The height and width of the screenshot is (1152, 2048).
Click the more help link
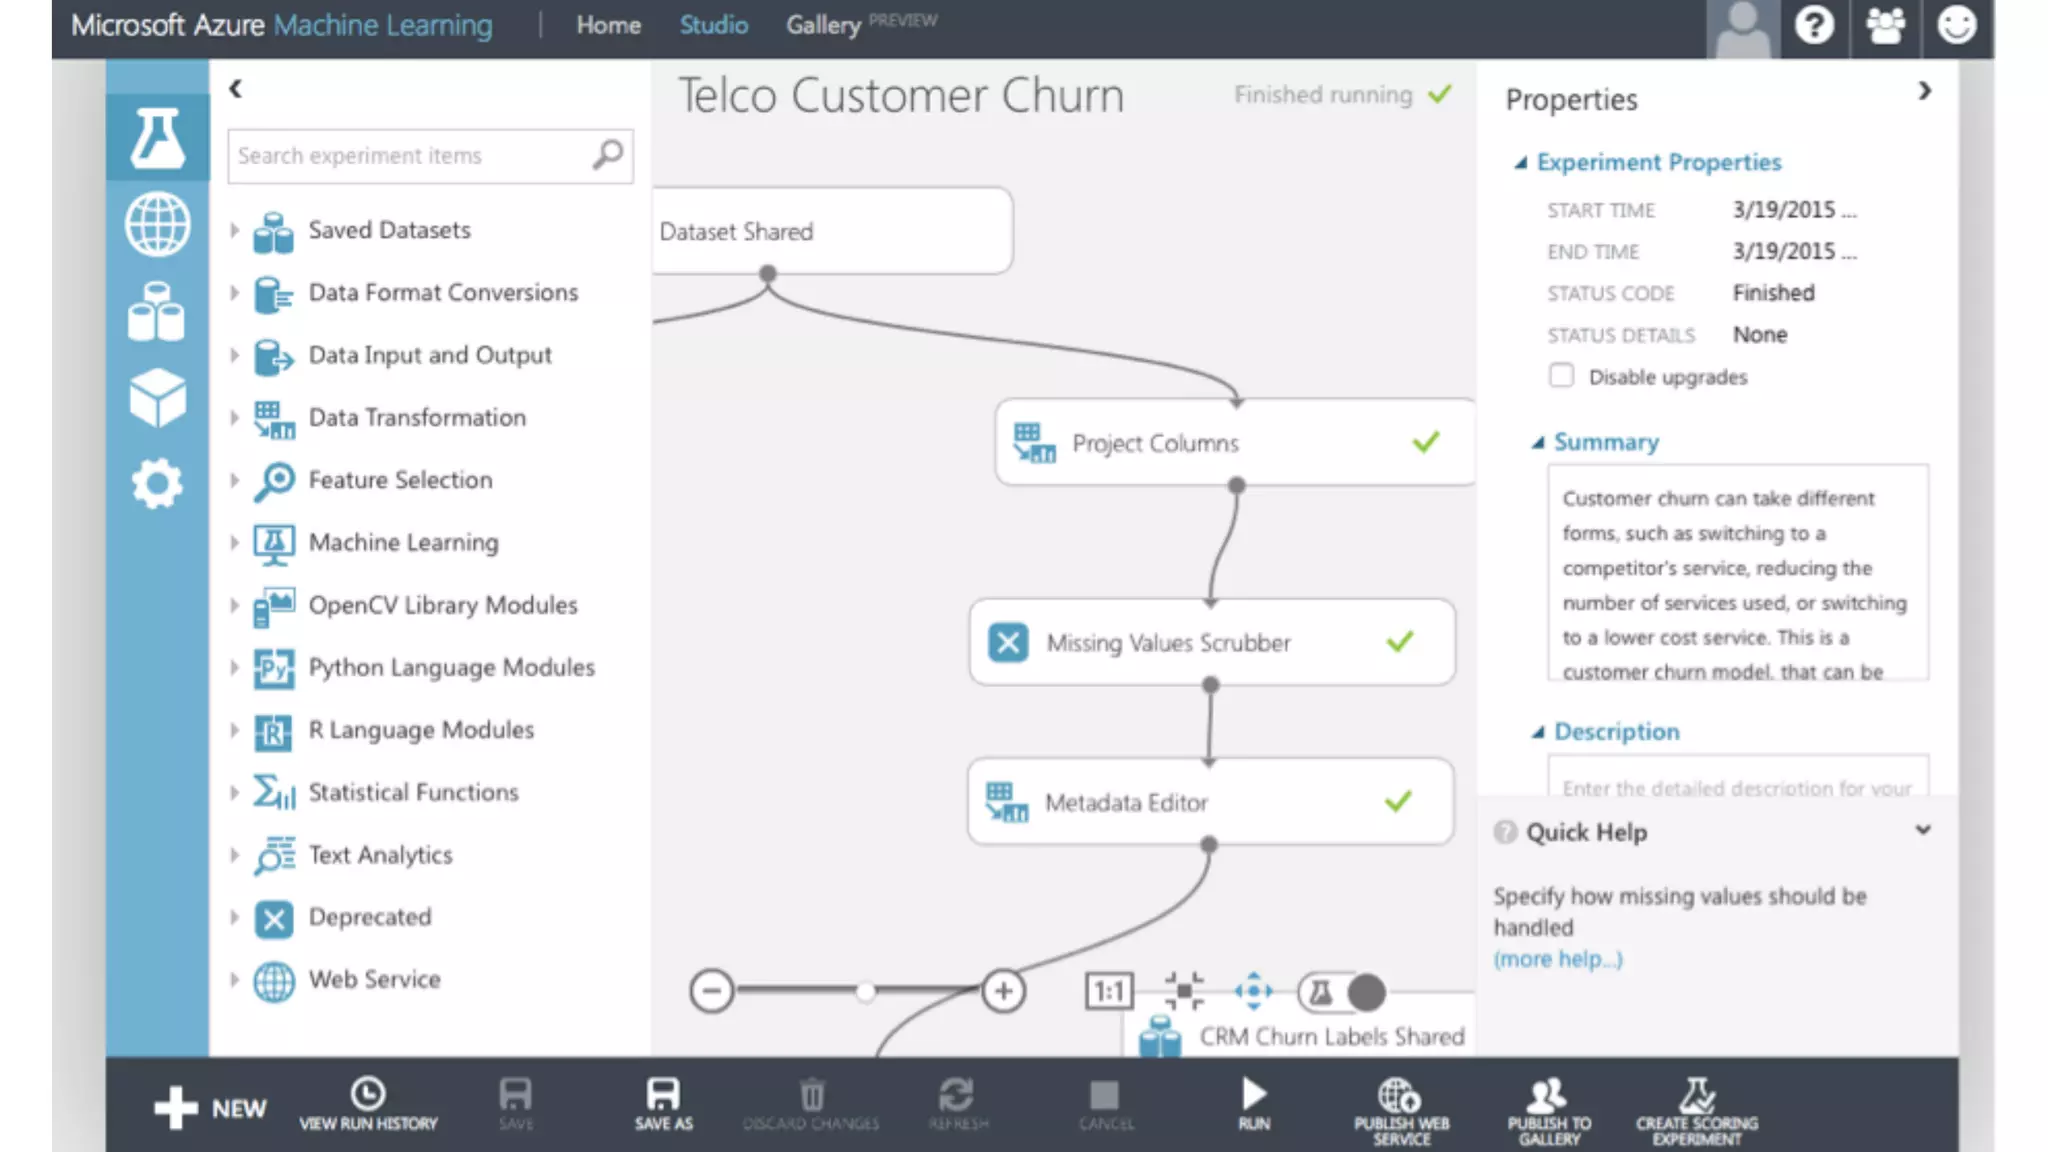(x=1557, y=959)
